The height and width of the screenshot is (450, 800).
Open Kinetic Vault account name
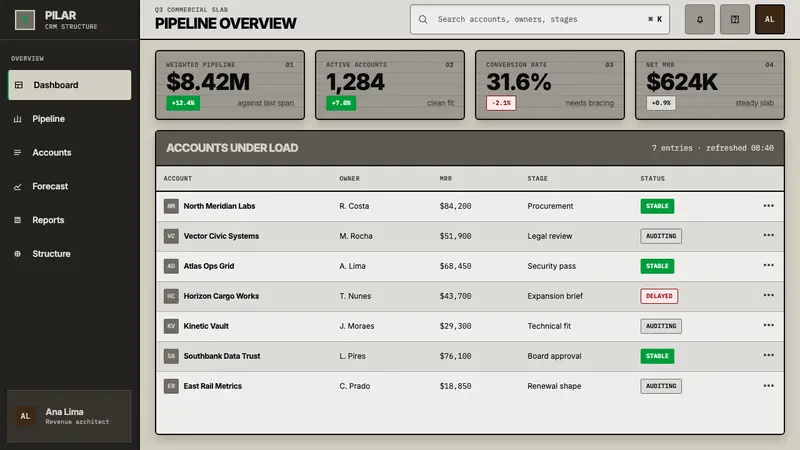pyautogui.click(x=206, y=326)
